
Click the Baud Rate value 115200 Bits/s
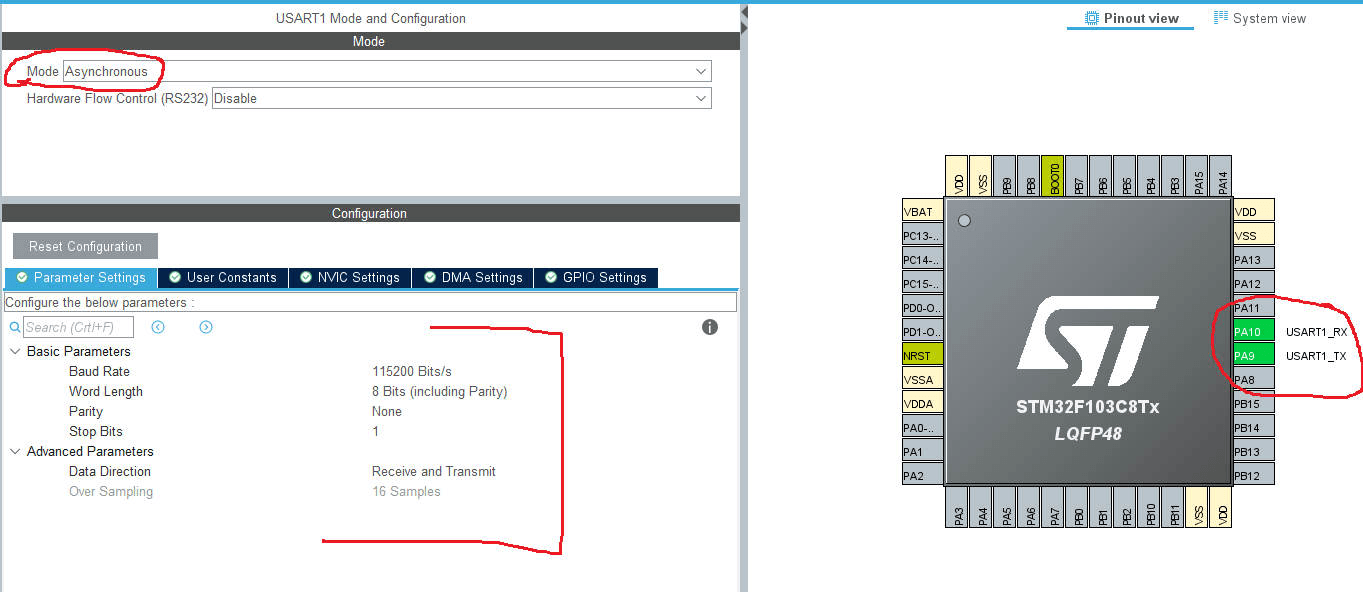tap(412, 372)
